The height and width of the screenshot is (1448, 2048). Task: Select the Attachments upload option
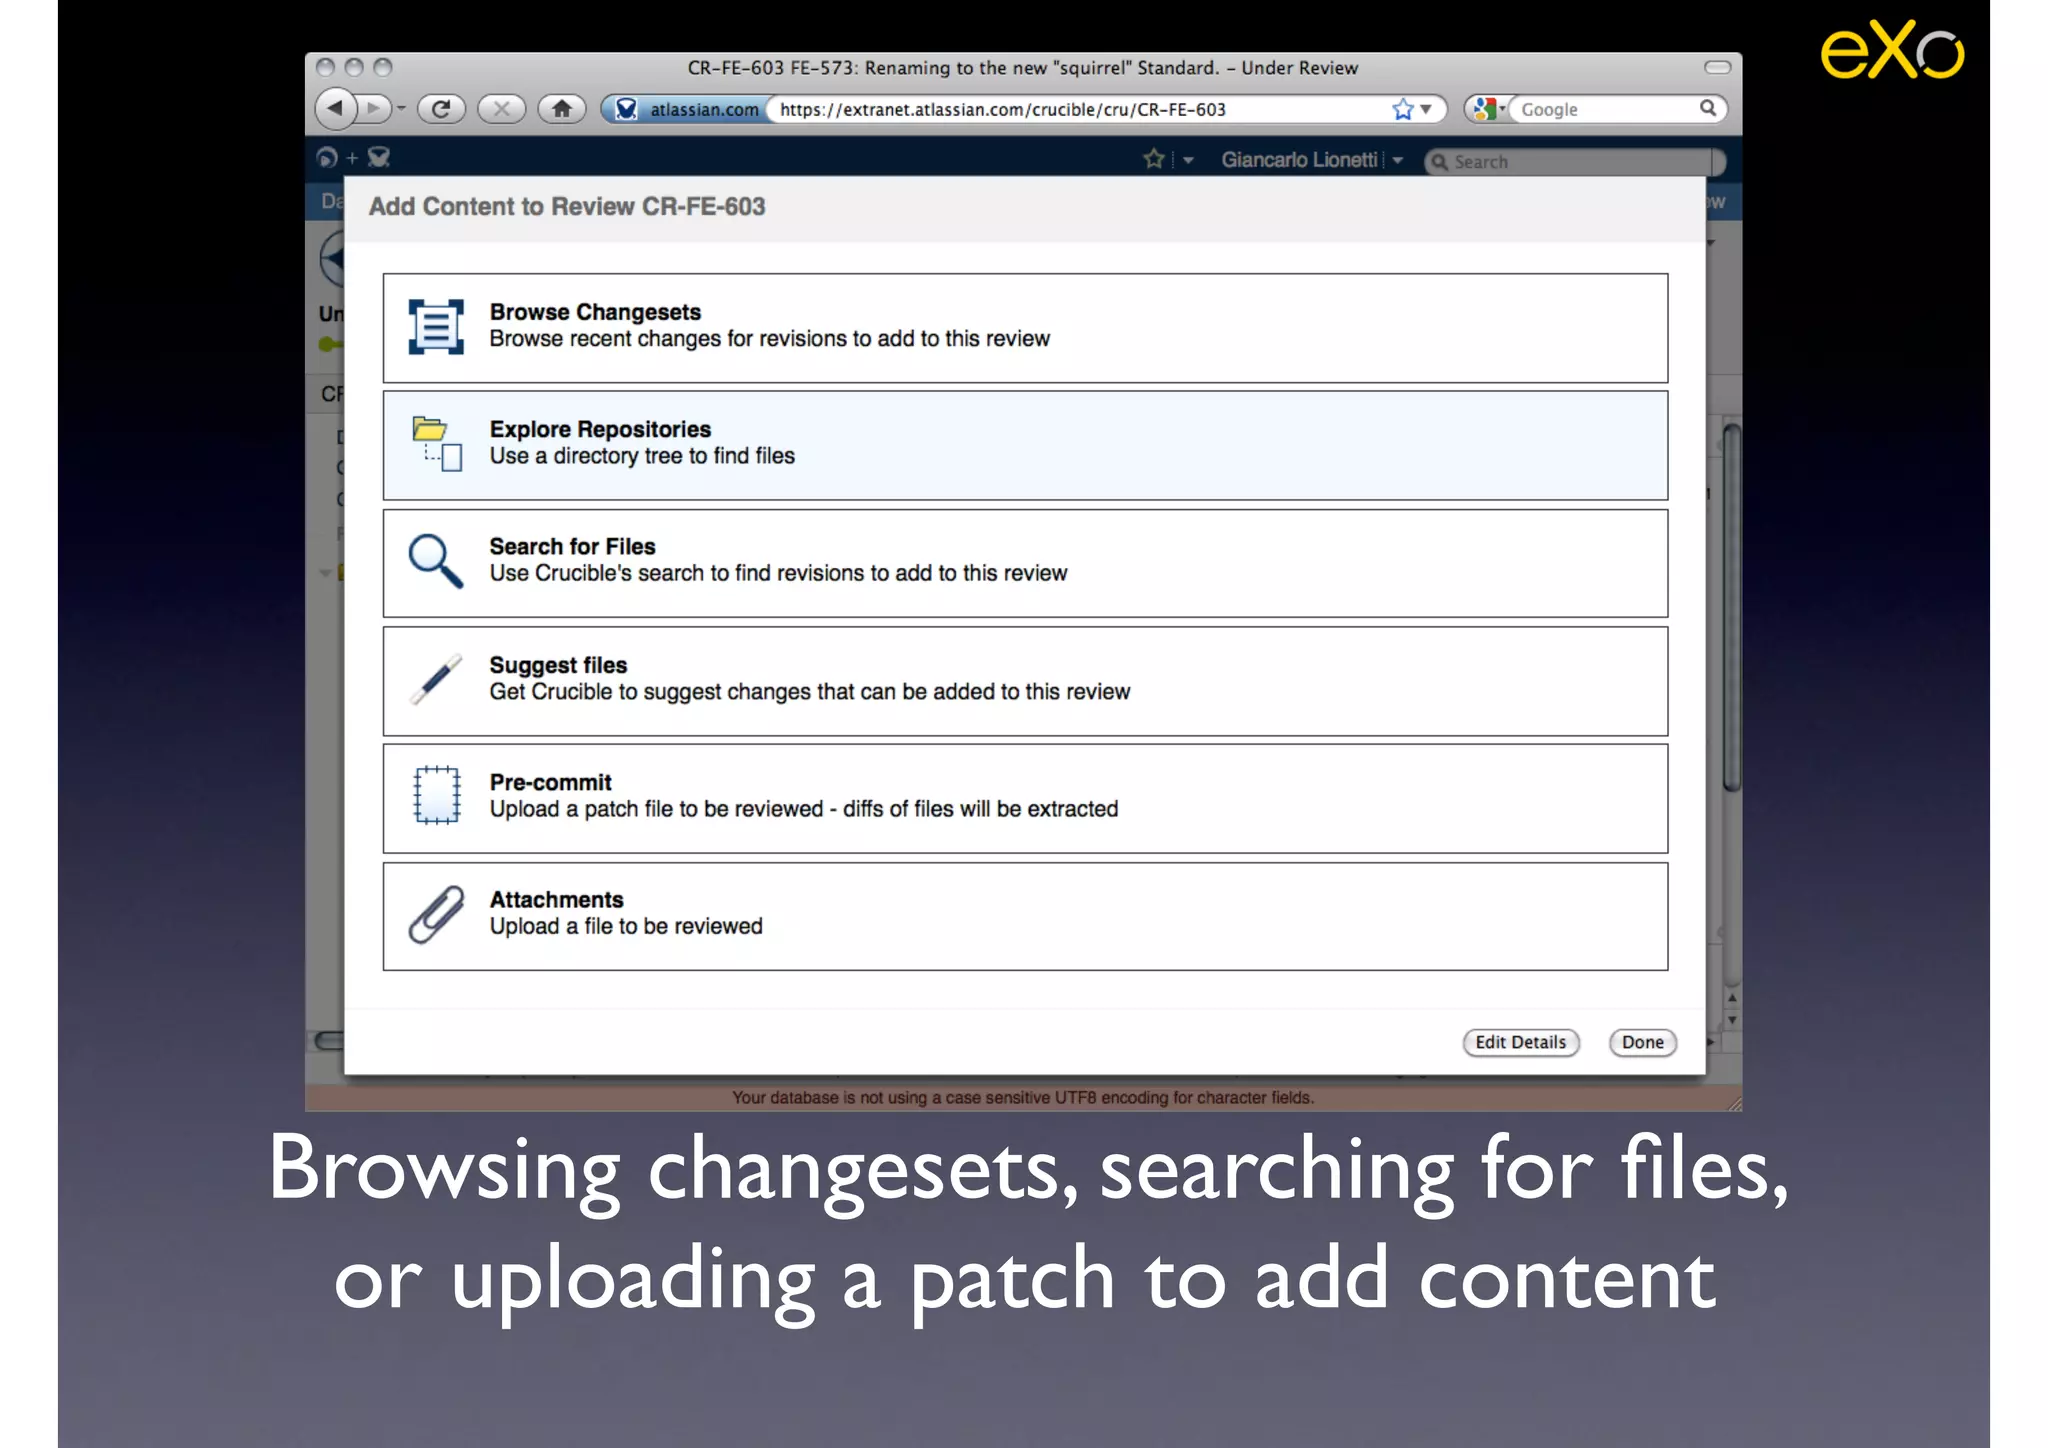click(1025, 916)
